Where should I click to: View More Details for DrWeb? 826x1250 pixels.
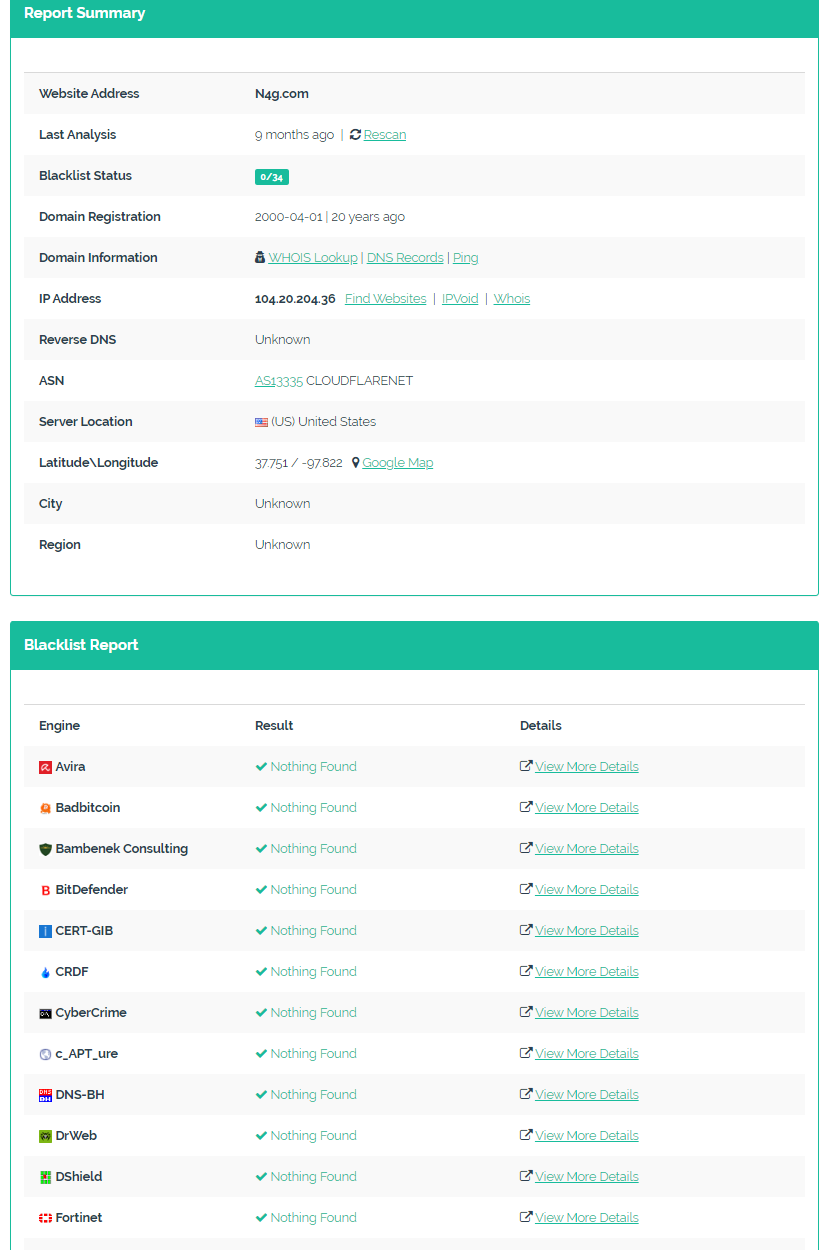[587, 1136]
